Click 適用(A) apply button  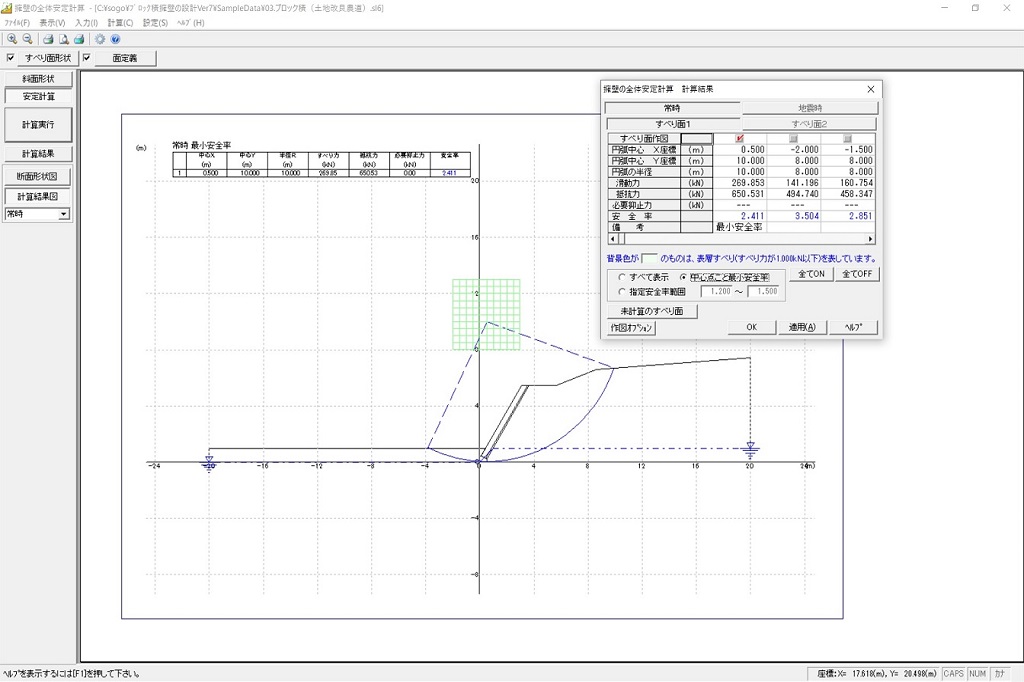[803, 327]
